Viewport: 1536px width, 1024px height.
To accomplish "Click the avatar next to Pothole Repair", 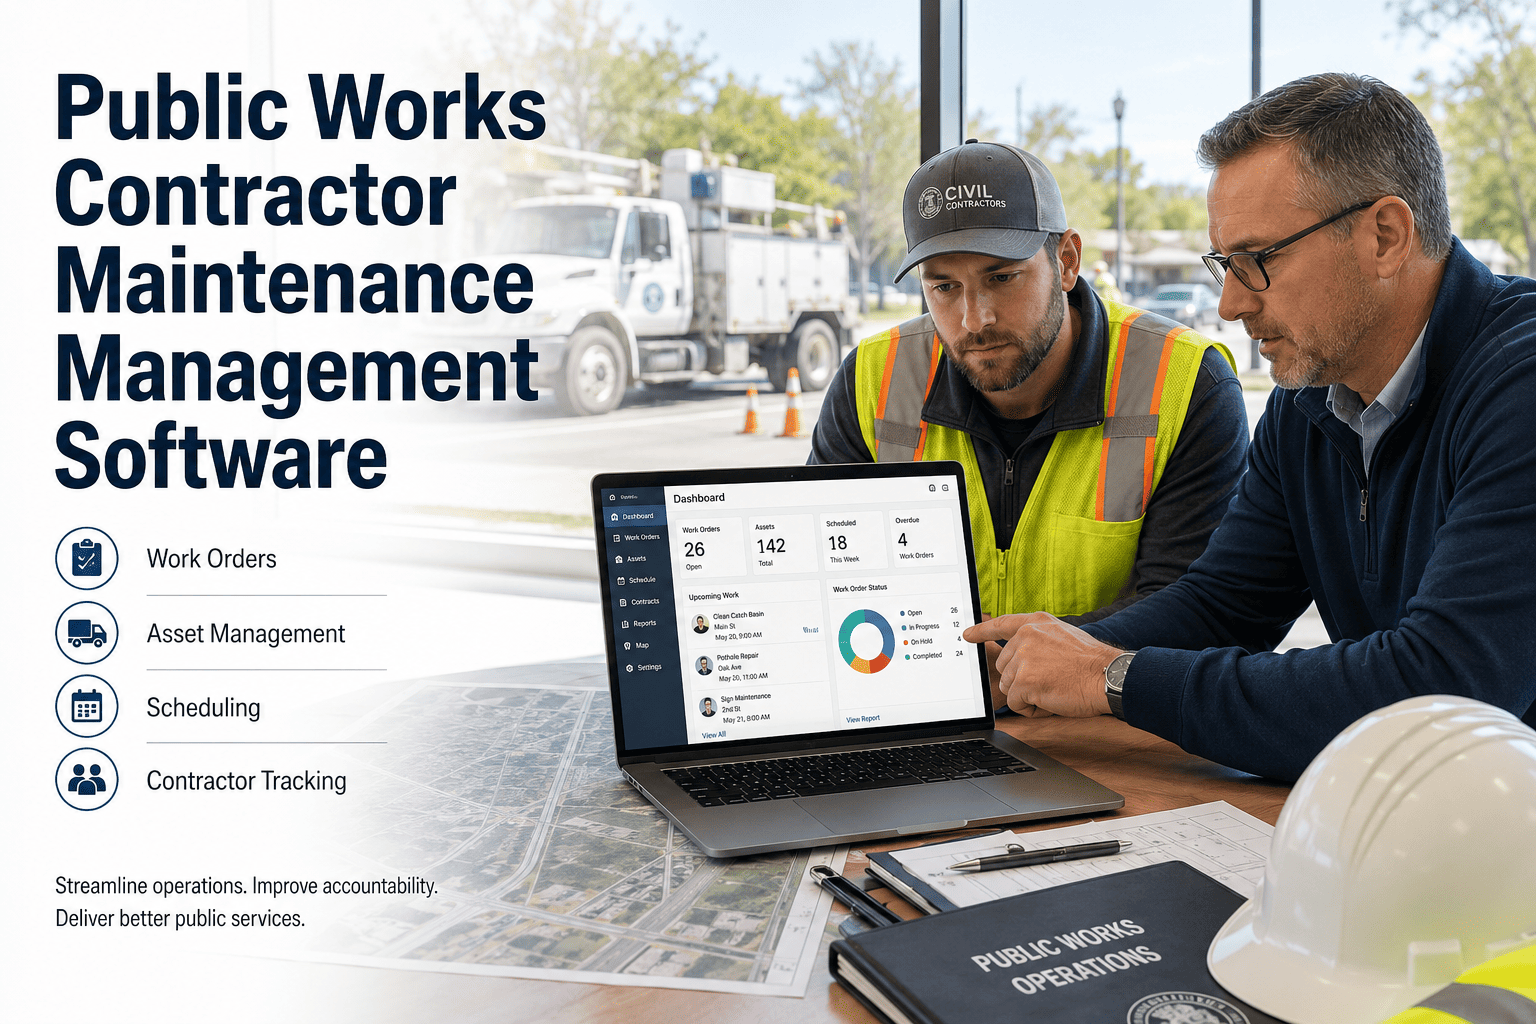I will click(x=704, y=665).
